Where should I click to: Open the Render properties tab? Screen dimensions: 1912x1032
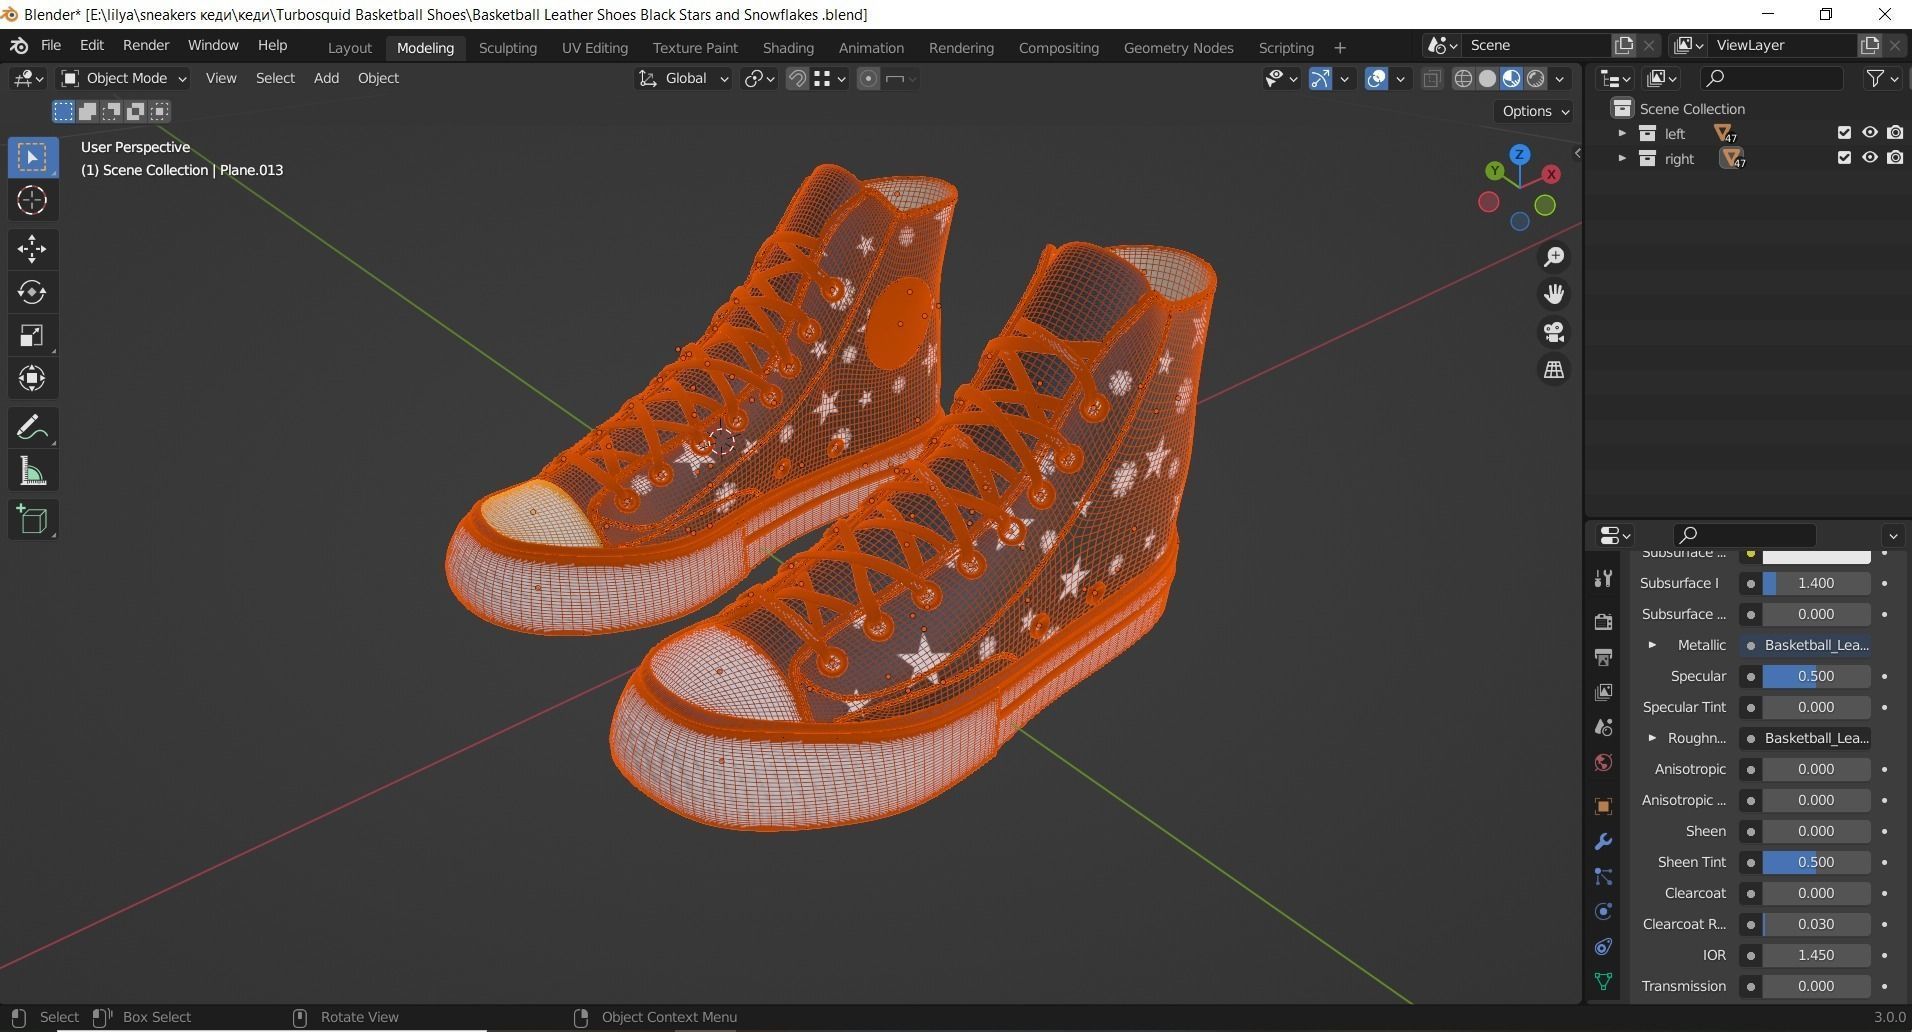pyautogui.click(x=1603, y=621)
